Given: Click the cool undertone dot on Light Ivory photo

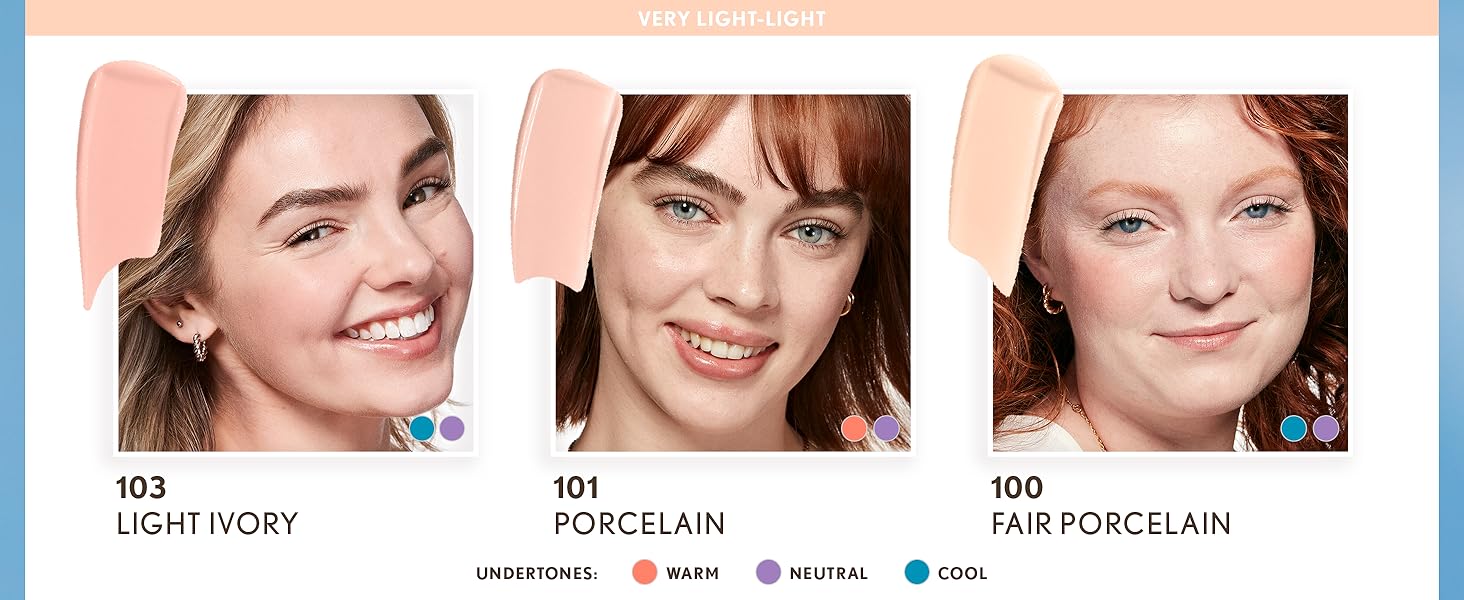Looking at the screenshot, I should click(x=422, y=428).
